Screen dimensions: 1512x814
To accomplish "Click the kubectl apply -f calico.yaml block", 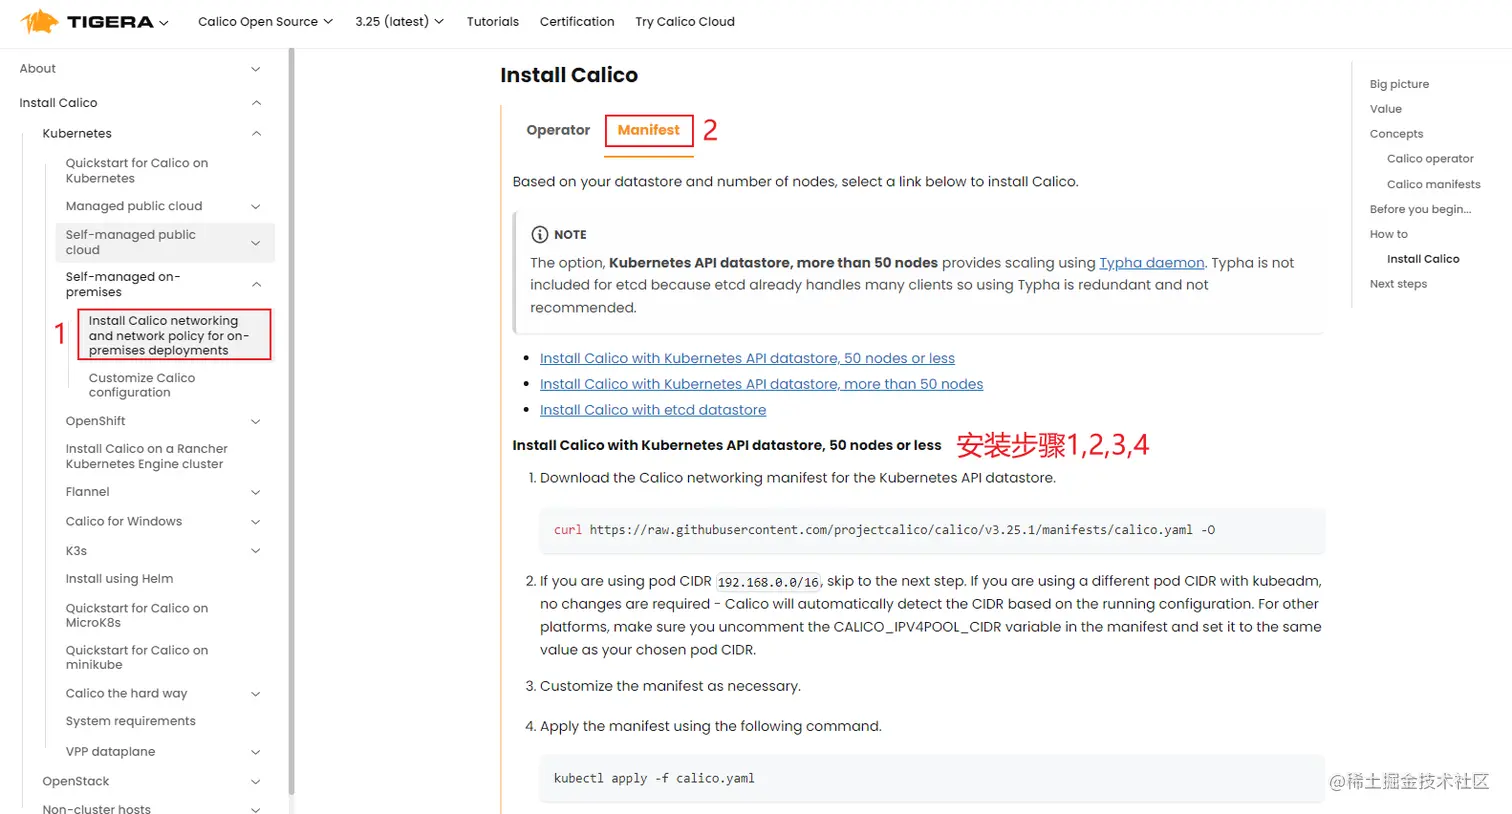I will [x=932, y=778].
